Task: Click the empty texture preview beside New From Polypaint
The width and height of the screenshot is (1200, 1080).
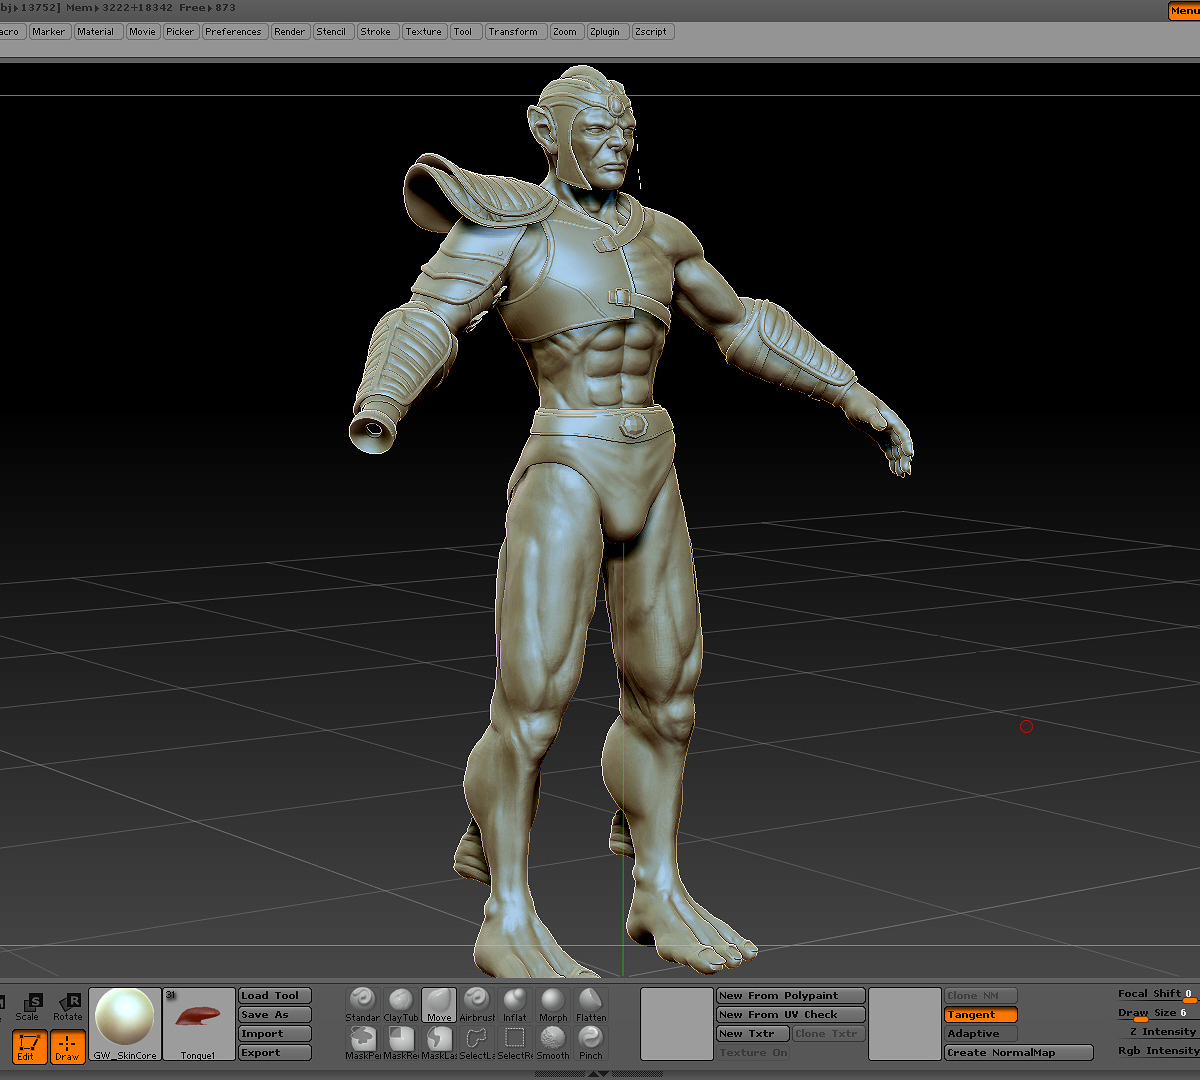Action: pyautogui.click(x=676, y=1024)
